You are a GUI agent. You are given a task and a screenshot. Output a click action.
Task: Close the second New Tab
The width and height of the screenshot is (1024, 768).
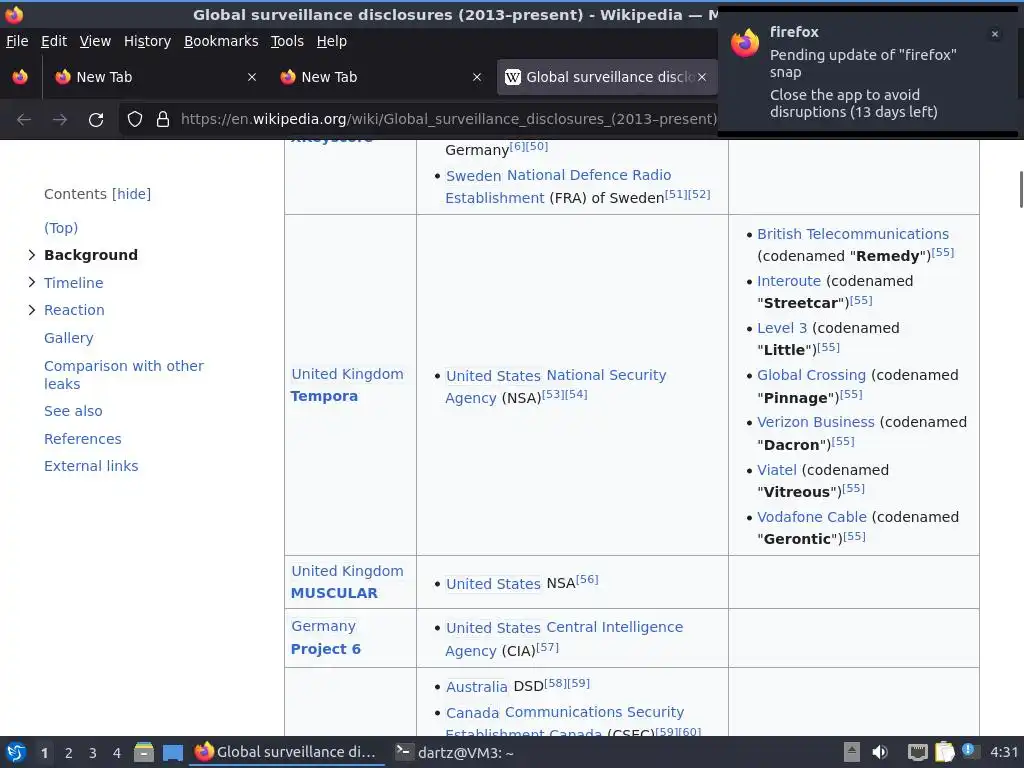[x=477, y=77]
